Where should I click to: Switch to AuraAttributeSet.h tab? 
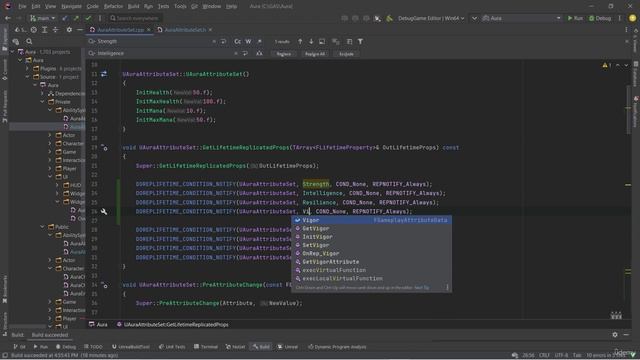pyautogui.click(x=184, y=30)
